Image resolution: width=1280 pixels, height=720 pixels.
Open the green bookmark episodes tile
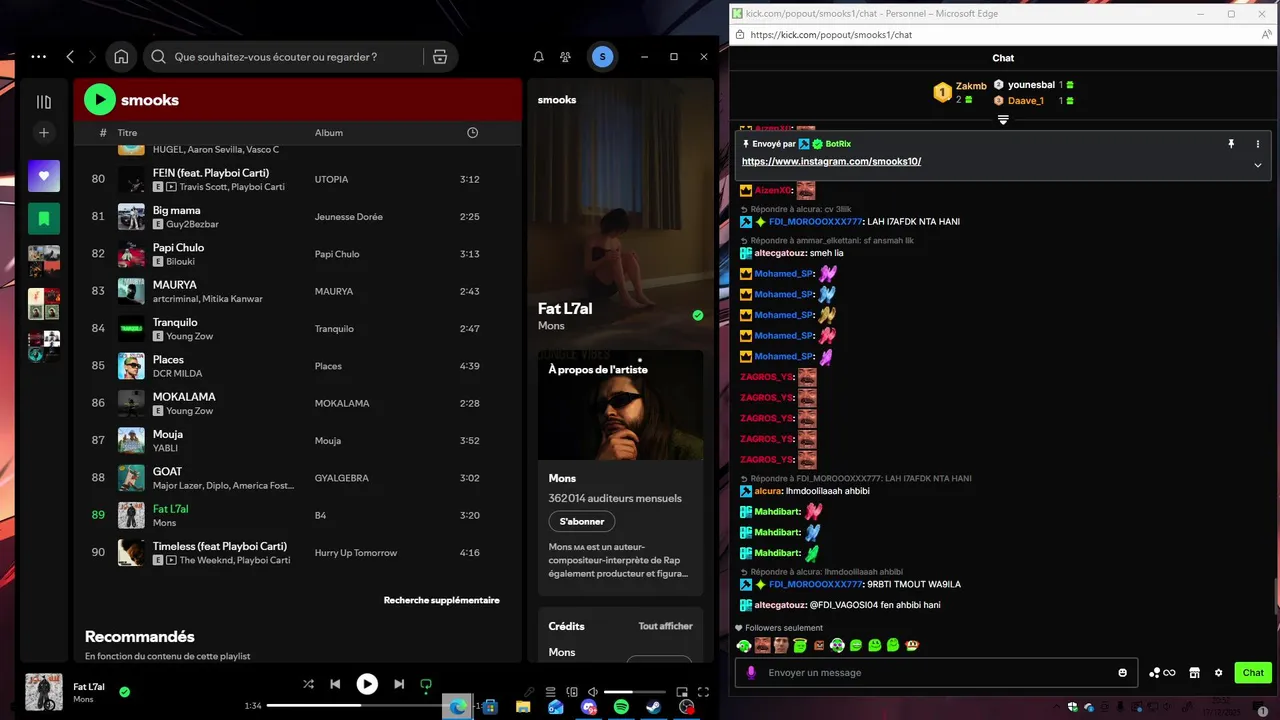(44, 218)
